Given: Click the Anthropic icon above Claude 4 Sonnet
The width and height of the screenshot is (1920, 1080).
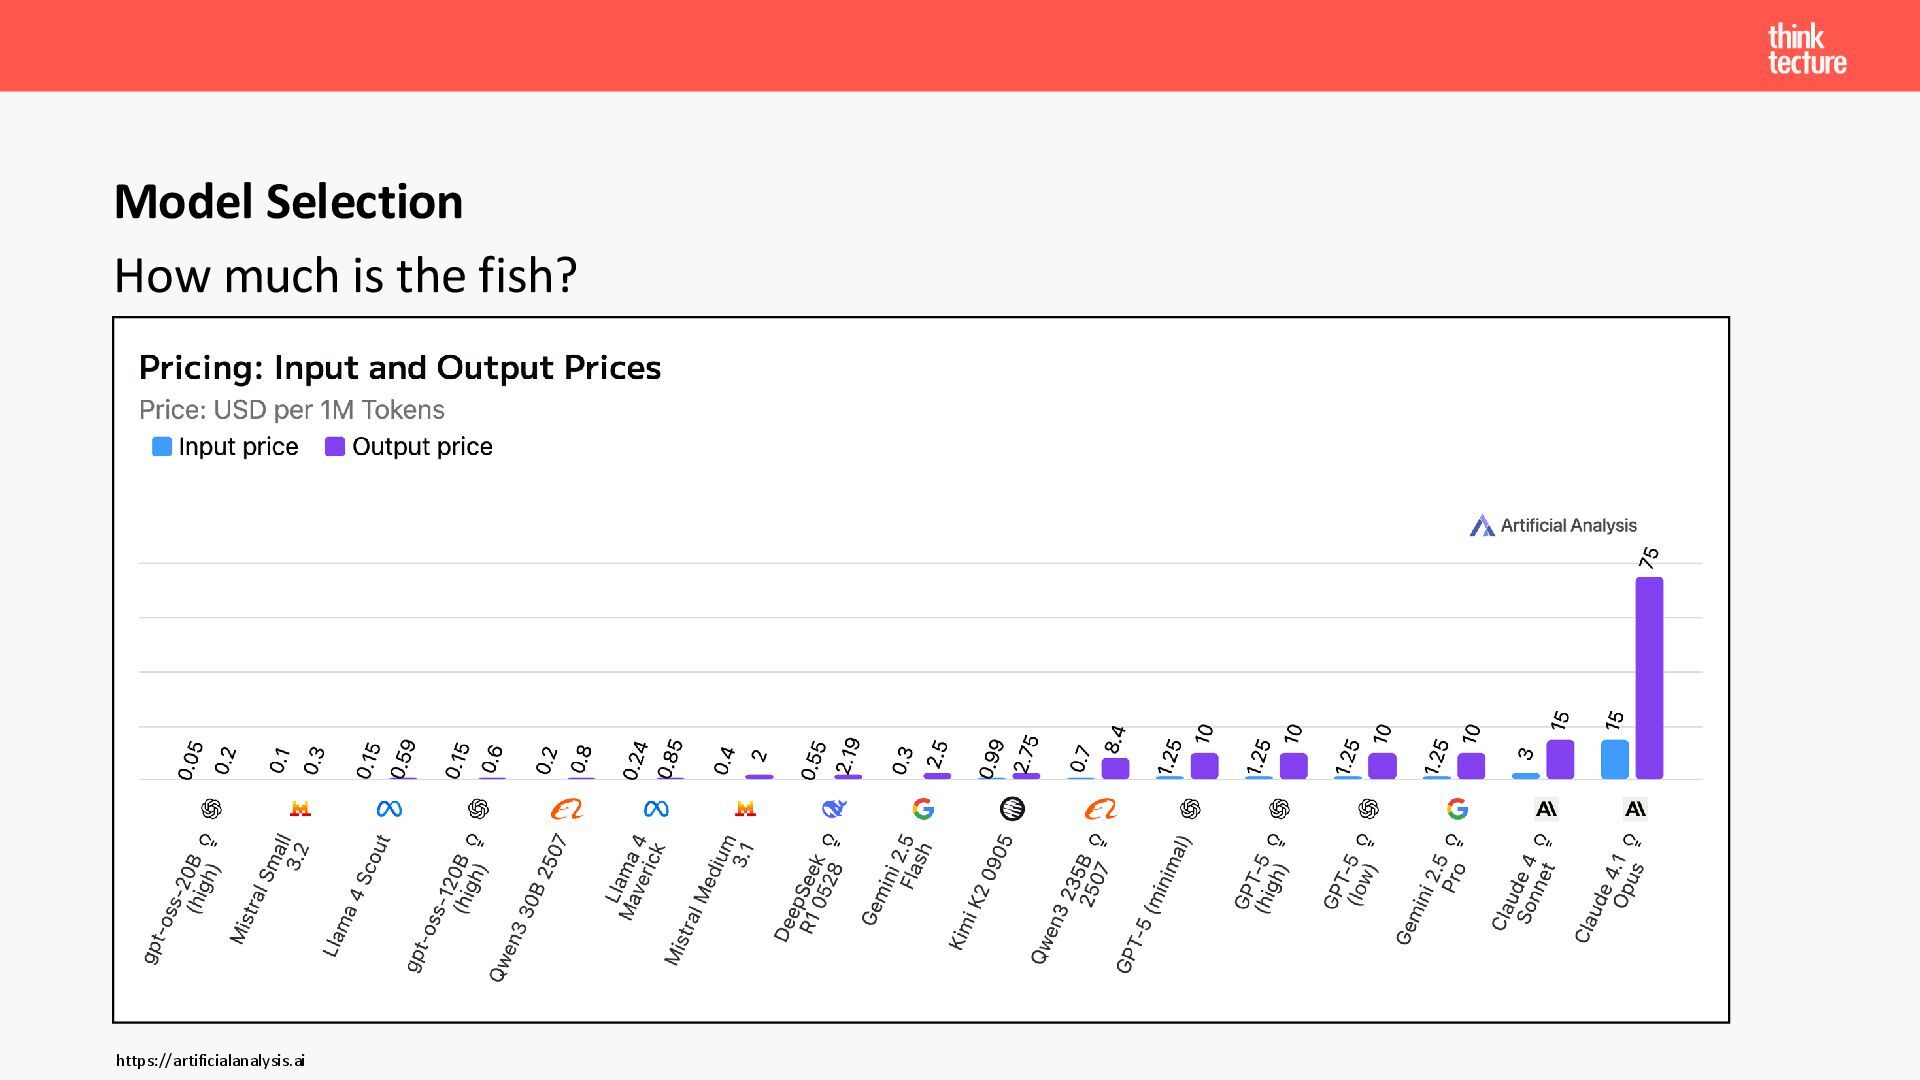Looking at the screenshot, I should [x=1546, y=809].
